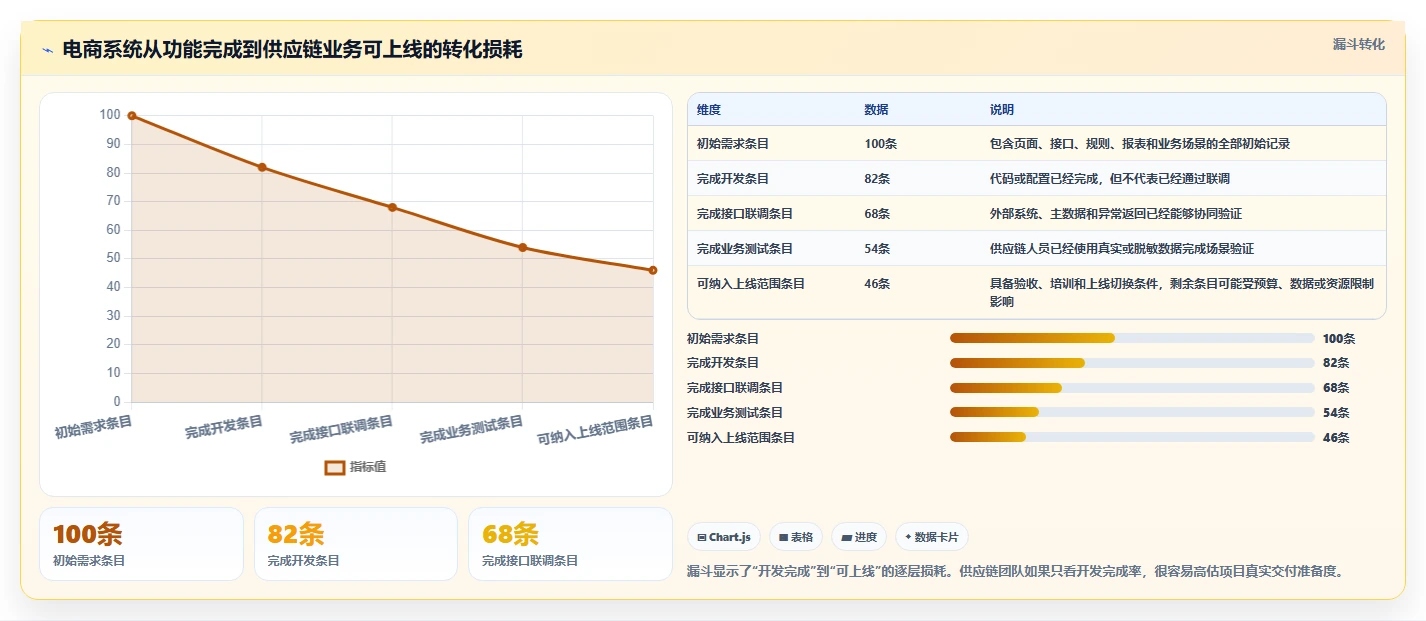Click the 漏斗转化 label in header
This screenshot has height=621, width=1426.
coord(1359,45)
